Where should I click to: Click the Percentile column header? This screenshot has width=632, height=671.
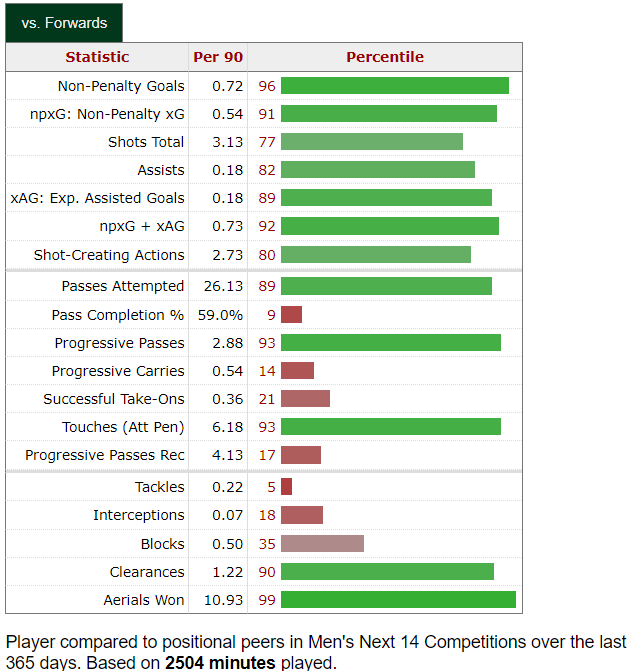point(385,57)
